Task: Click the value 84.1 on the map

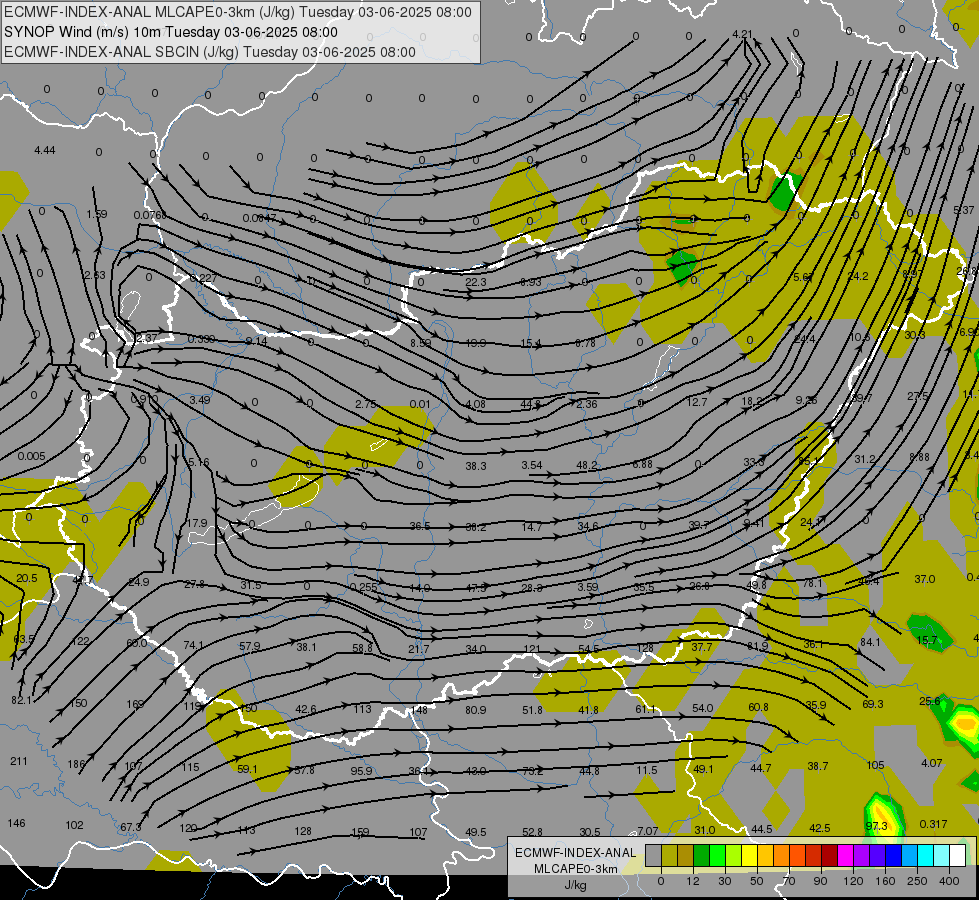Action: tap(870, 642)
